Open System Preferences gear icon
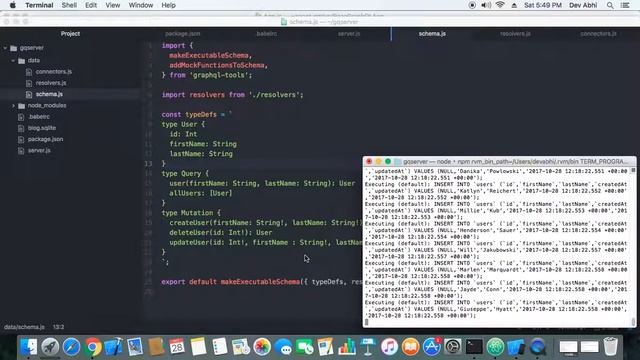The image size is (640, 360). pyautogui.click(x=453, y=347)
